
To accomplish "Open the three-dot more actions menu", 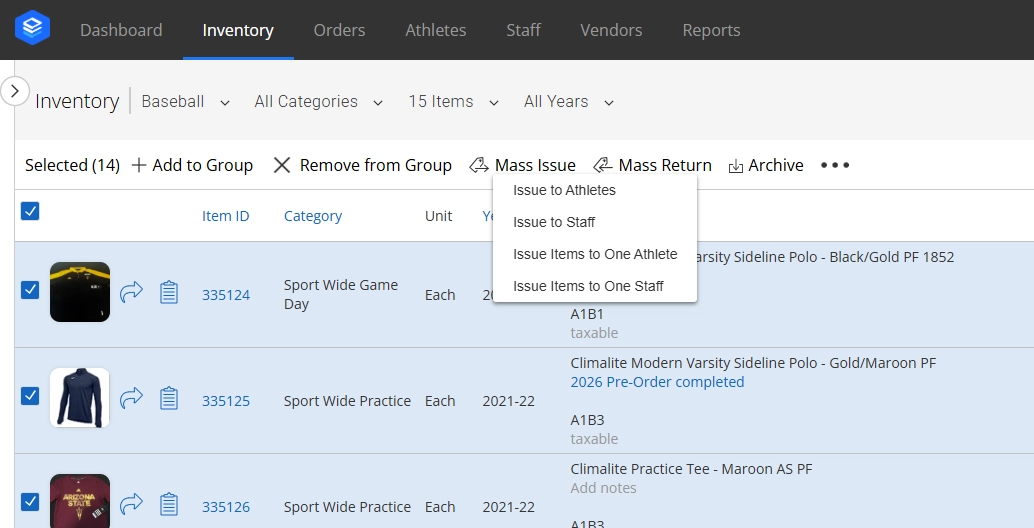I will pyautogui.click(x=835, y=165).
